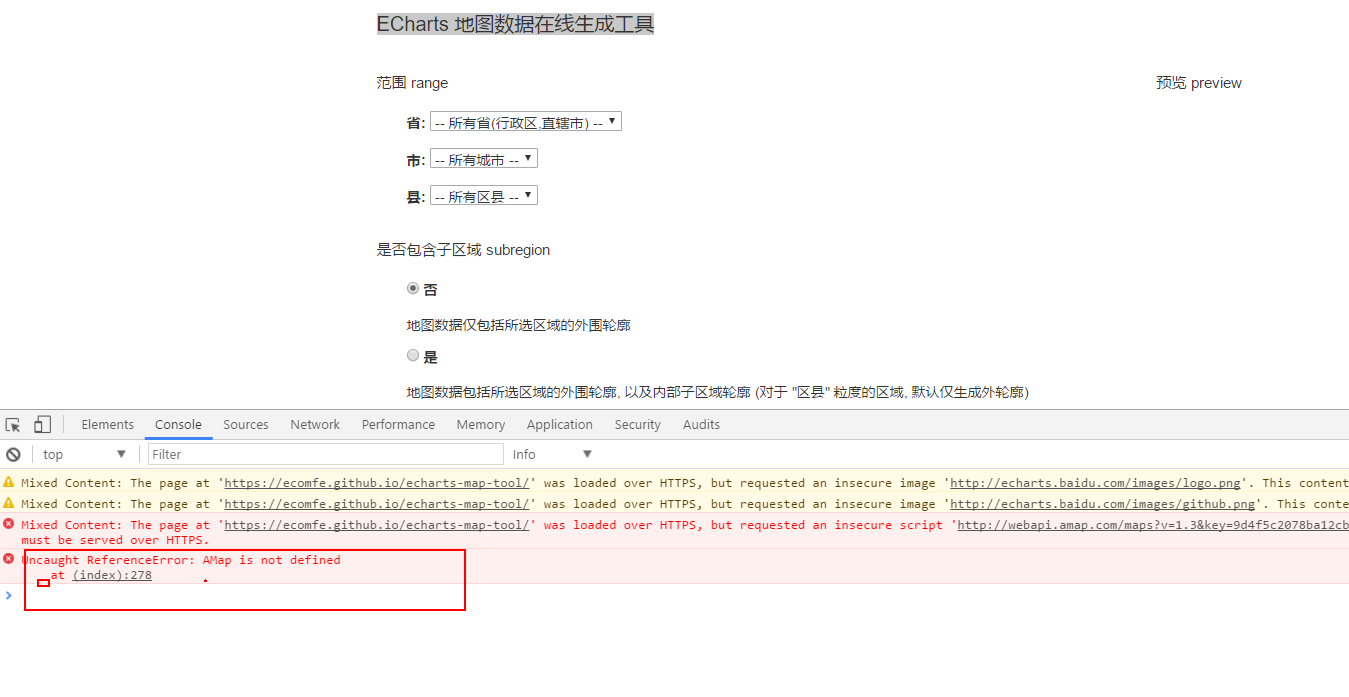
Task: Open the Memory tab
Action: (x=481, y=425)
